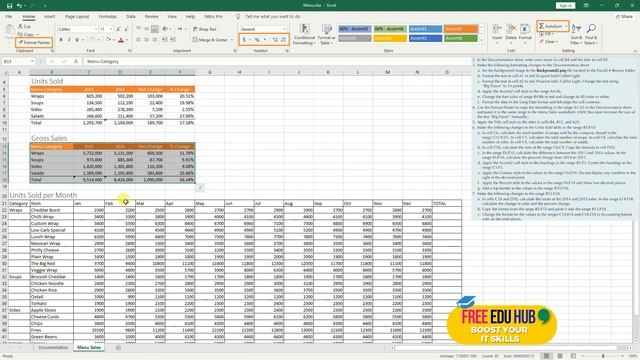Click the Fill Color bucket icon

click(x=108, y=40)
